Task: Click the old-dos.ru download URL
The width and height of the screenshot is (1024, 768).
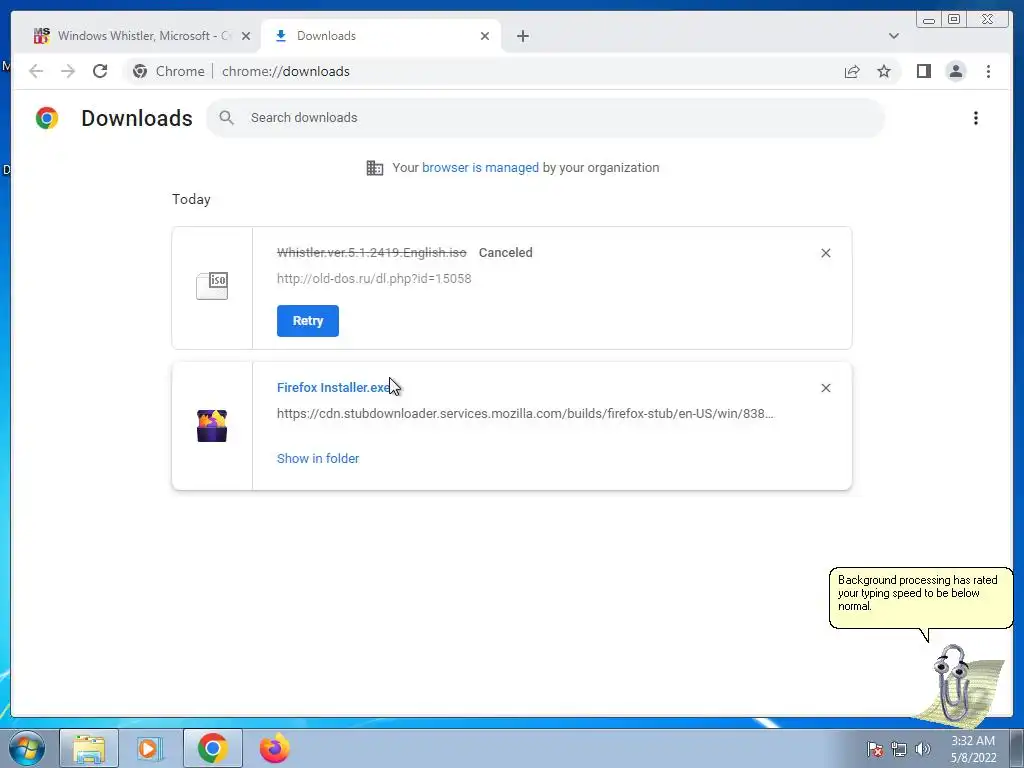Action: click(x=374, y=279)
